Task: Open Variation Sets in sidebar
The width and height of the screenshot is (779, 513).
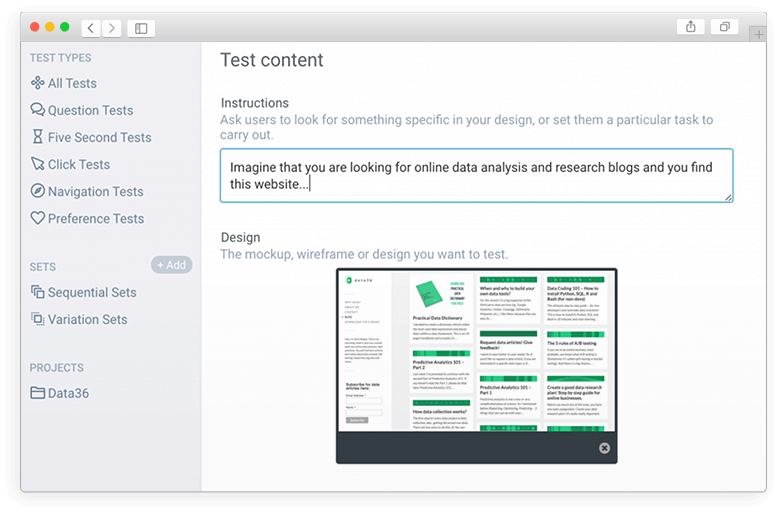Action: pos(79,319)
